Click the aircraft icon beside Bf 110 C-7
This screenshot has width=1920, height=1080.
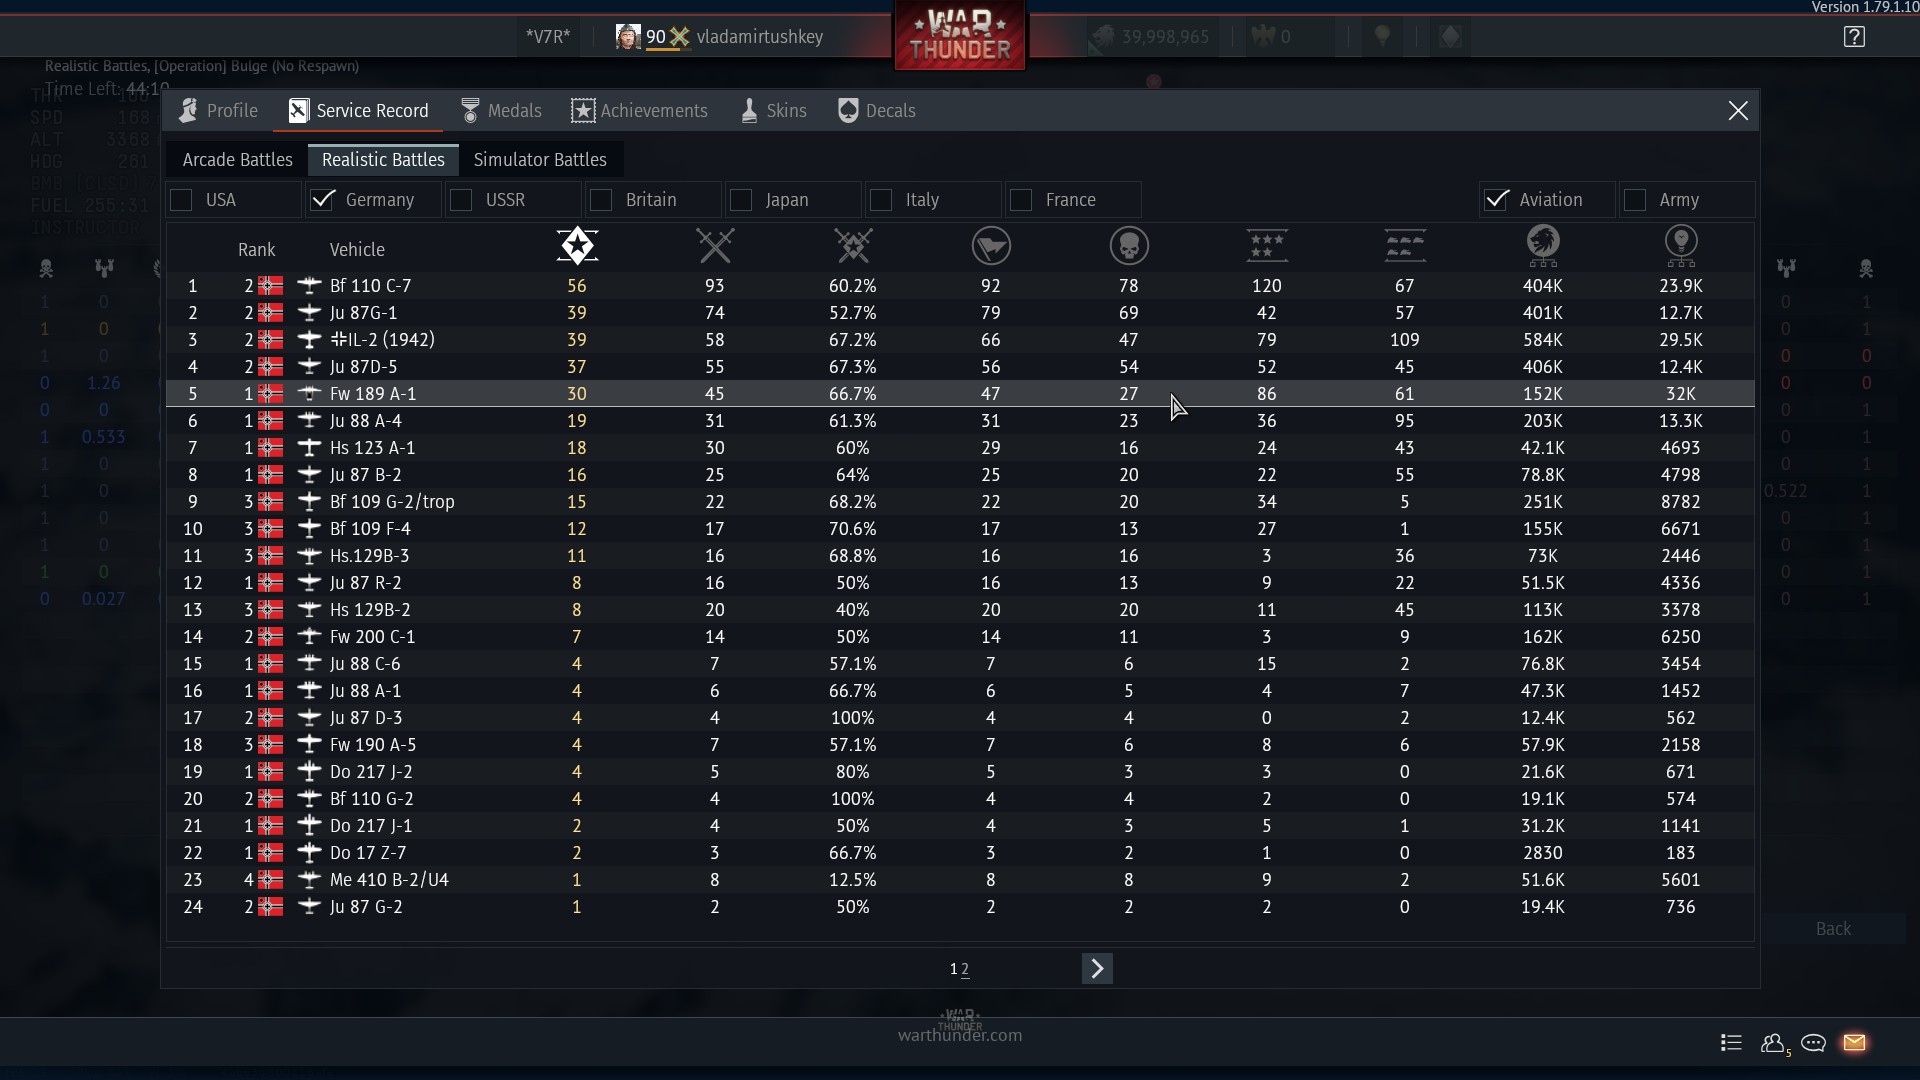(x=310, y=286)
